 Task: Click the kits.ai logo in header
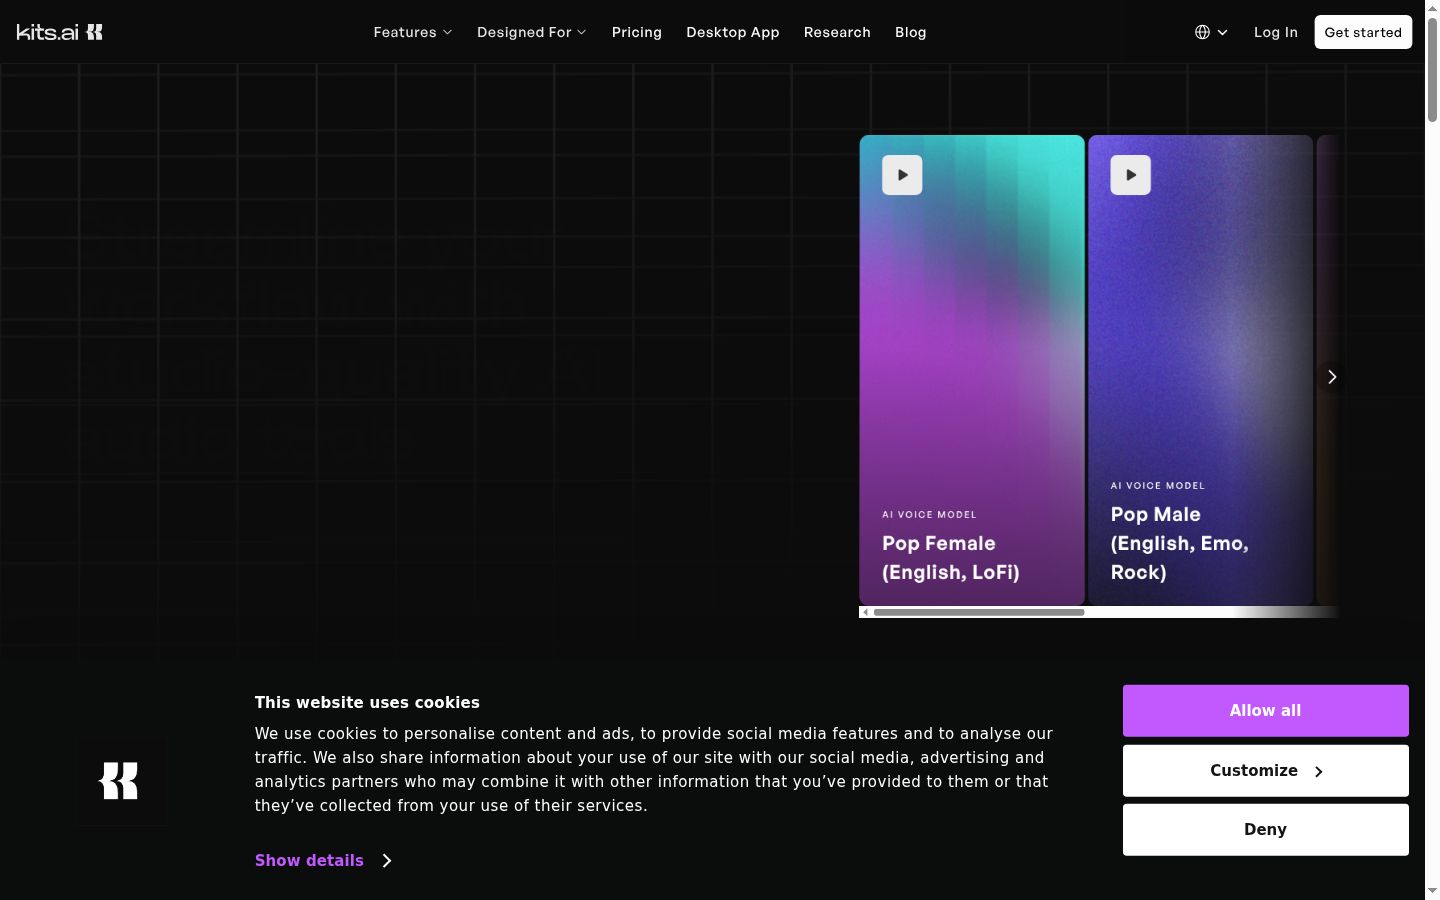pyautogui.click(x=60, y=32)
